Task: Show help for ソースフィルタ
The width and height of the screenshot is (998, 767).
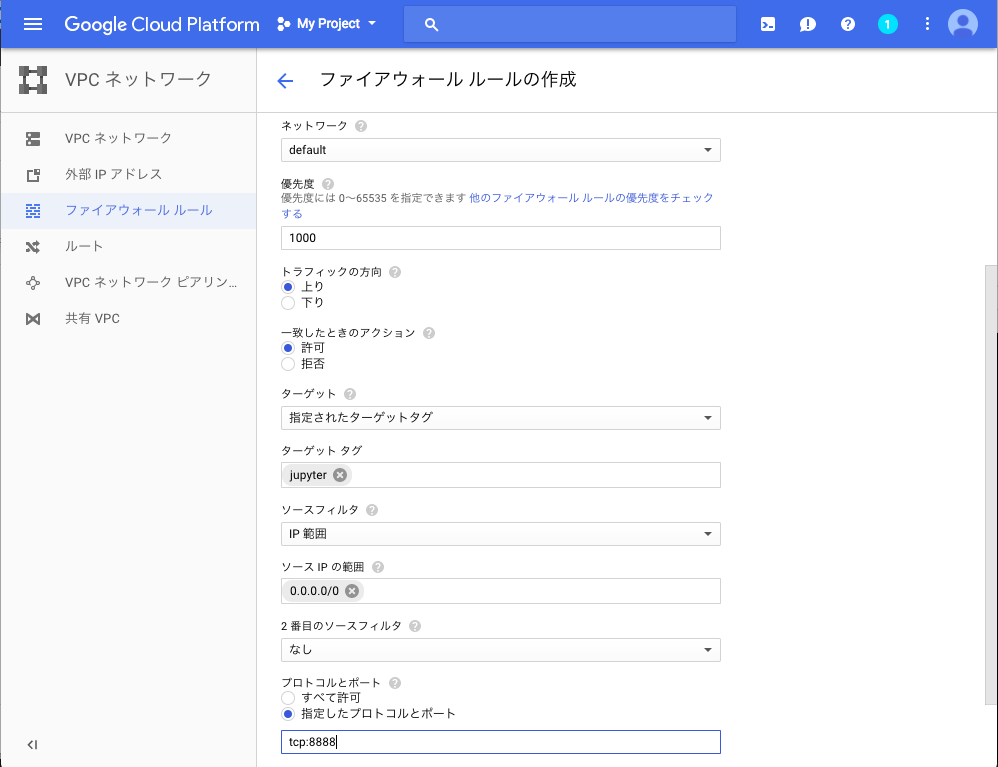Action: [372, 510]
